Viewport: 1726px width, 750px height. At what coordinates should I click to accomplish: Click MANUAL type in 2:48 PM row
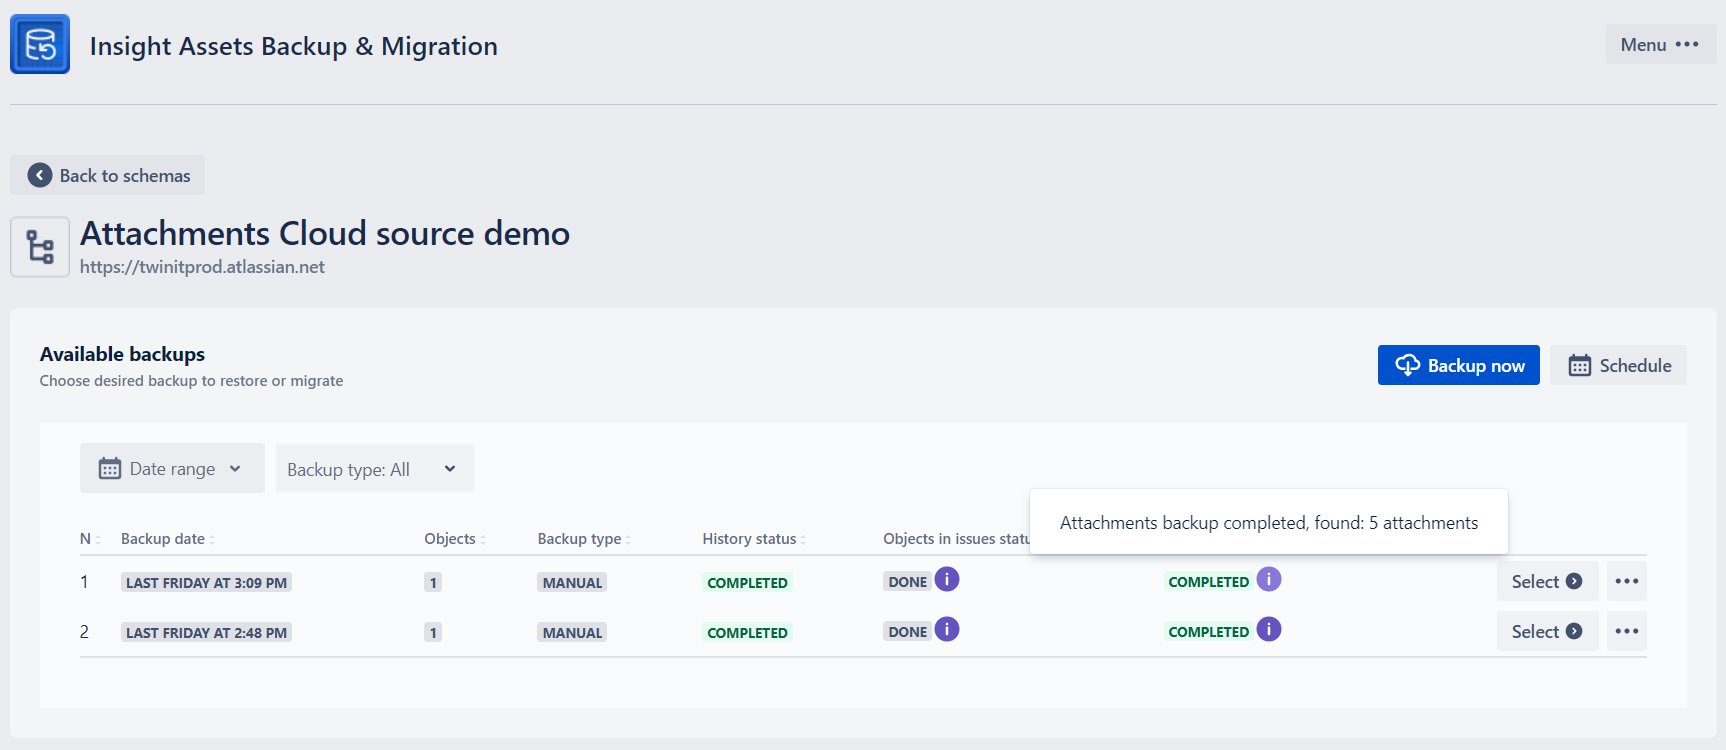(572, 633)
